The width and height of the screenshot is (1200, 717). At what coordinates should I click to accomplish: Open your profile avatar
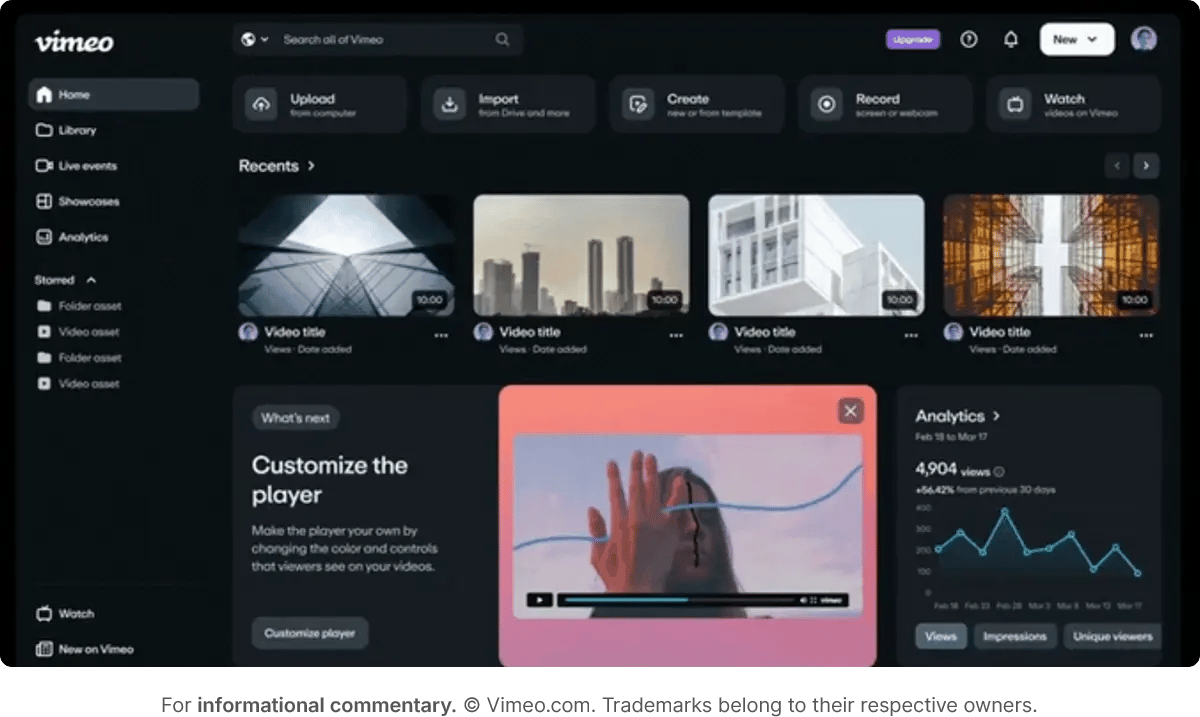[x=1143, y=39]
